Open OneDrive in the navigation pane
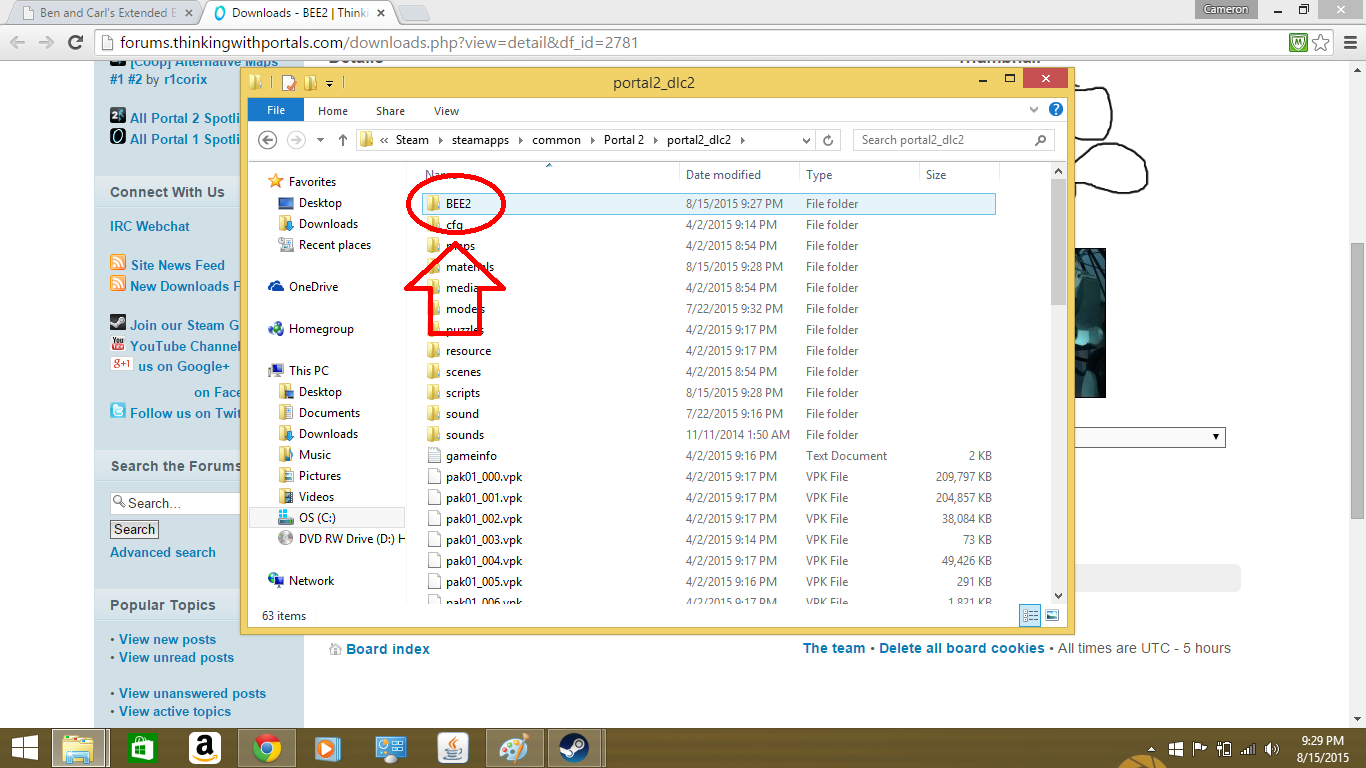This screenshot has height=768, width=1366. pos(313,287)
